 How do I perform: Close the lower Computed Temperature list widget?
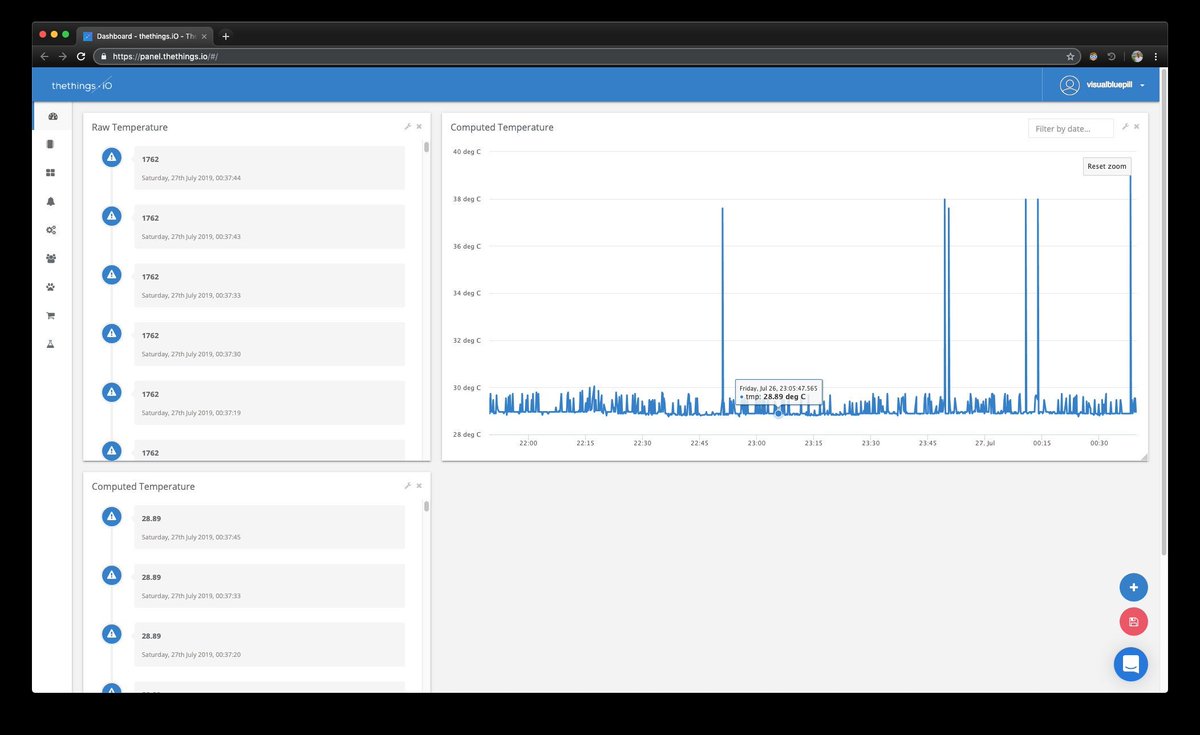pos(419,486)
